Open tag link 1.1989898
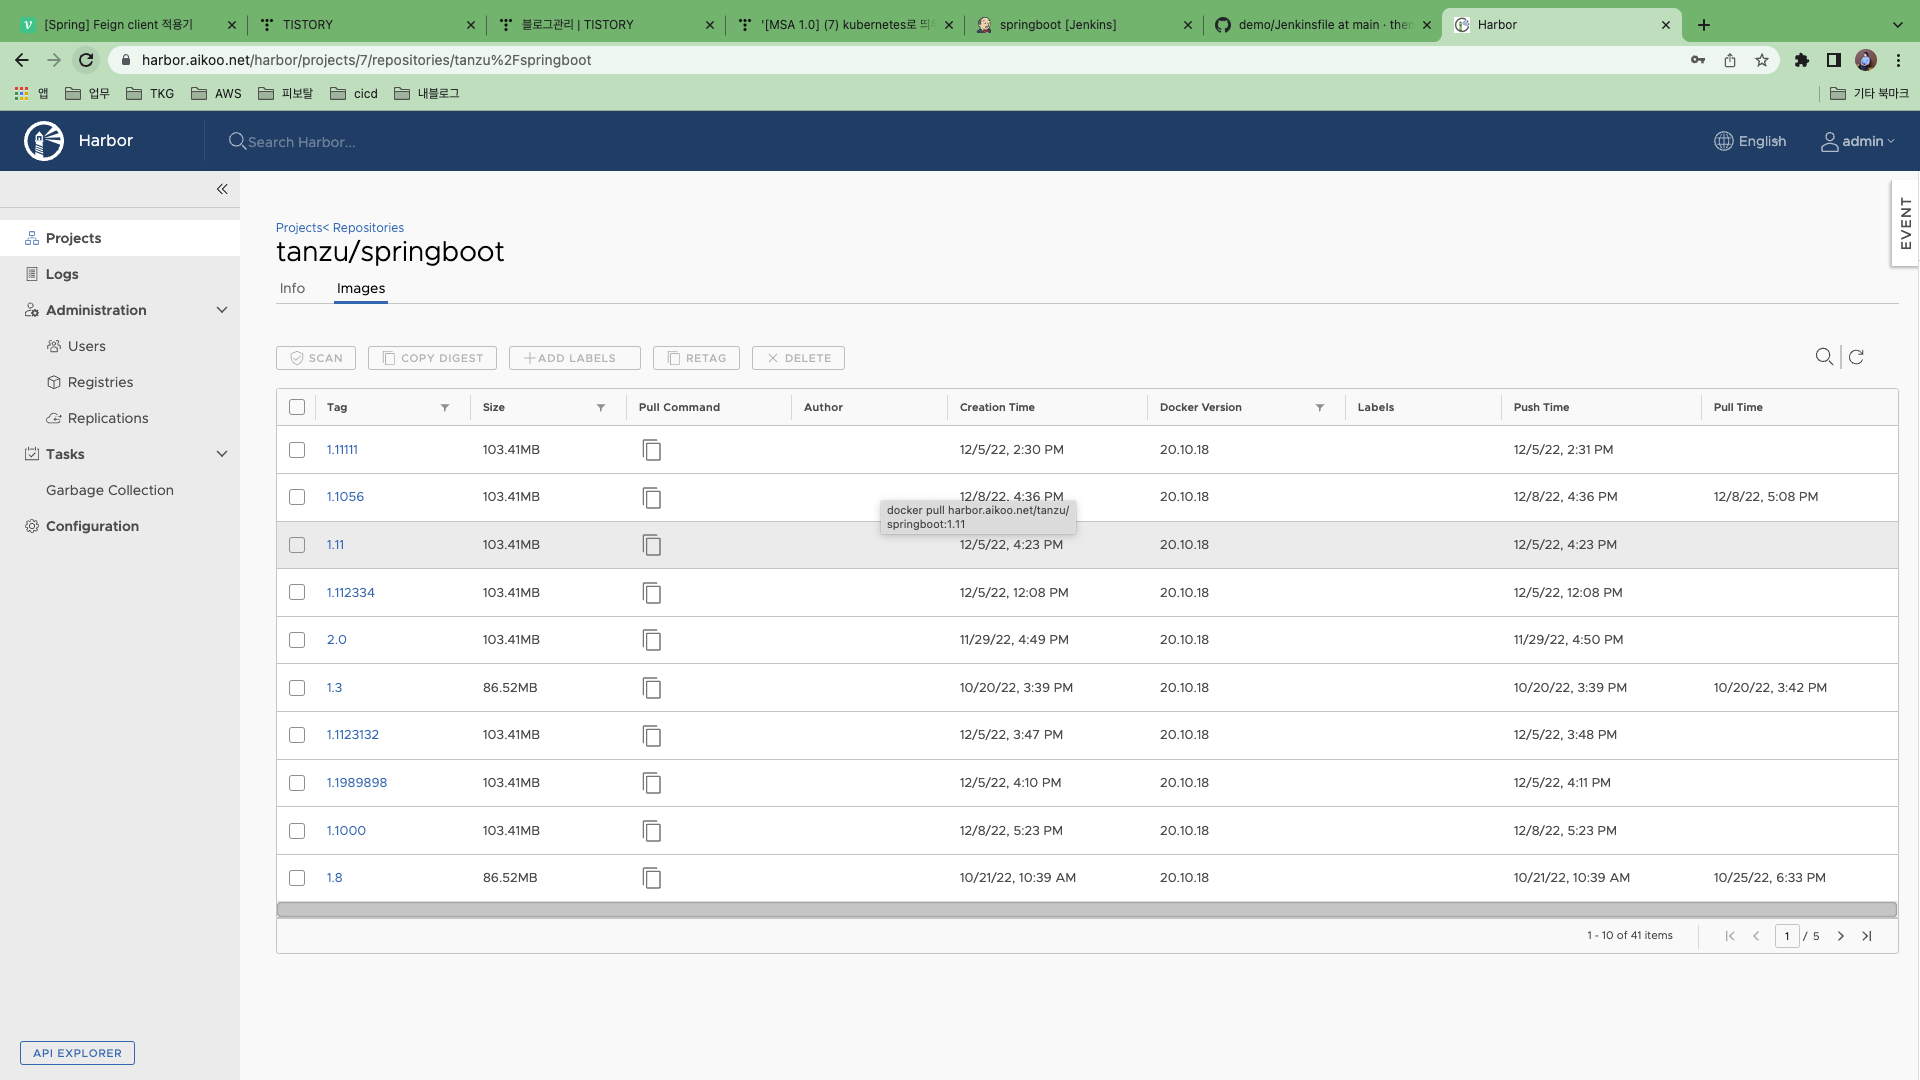 tap(357, 783)
